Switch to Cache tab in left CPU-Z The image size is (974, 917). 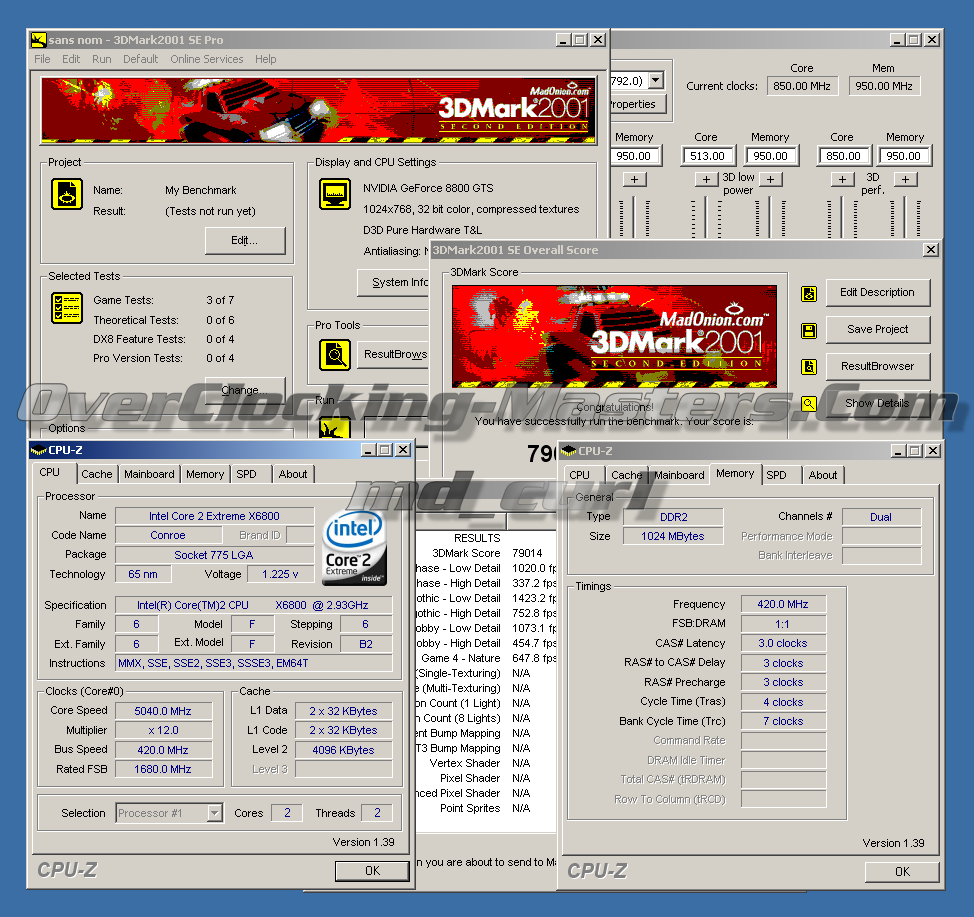[97, 474]
